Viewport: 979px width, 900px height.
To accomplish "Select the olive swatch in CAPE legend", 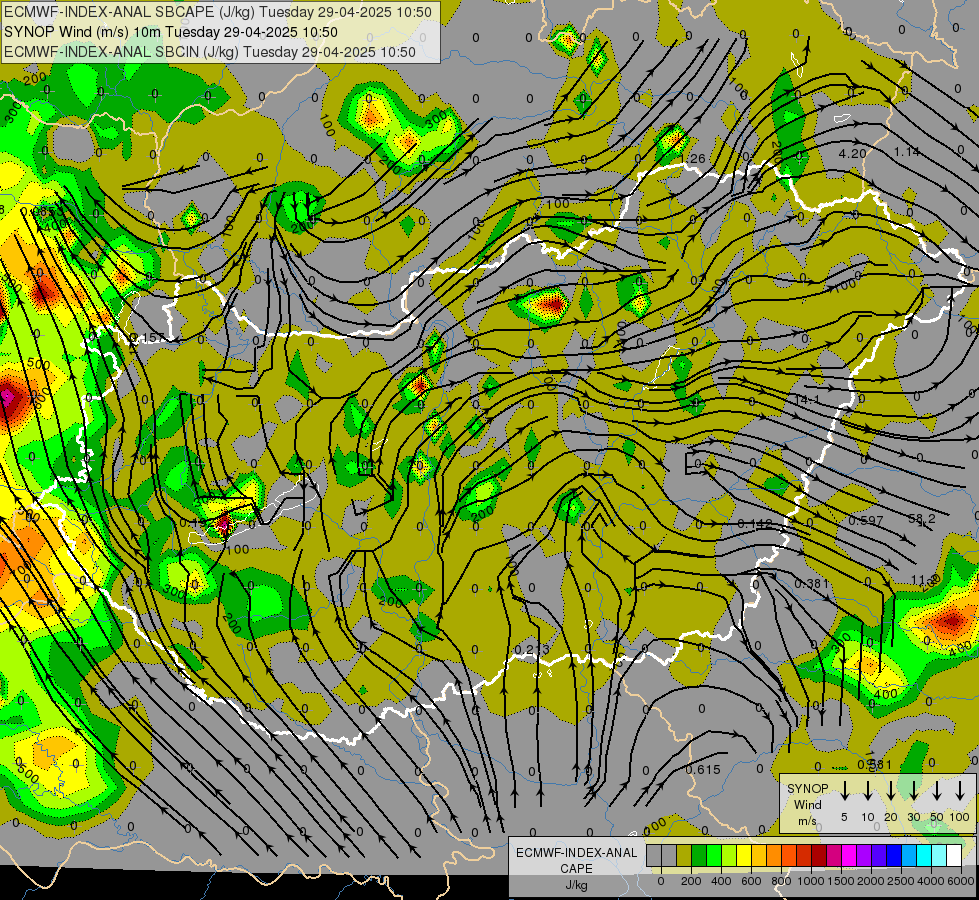I will pos(684,855).
